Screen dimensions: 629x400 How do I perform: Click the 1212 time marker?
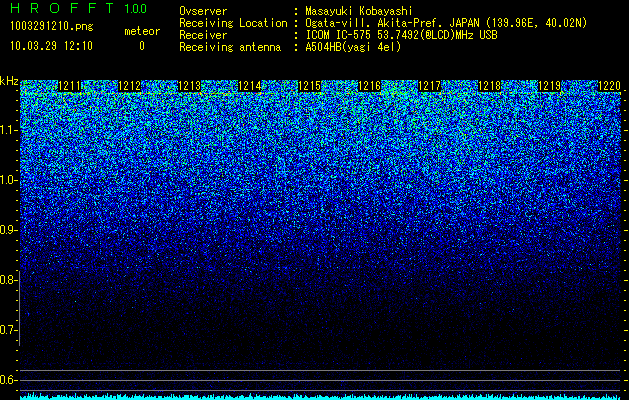[x=130, y=86]
